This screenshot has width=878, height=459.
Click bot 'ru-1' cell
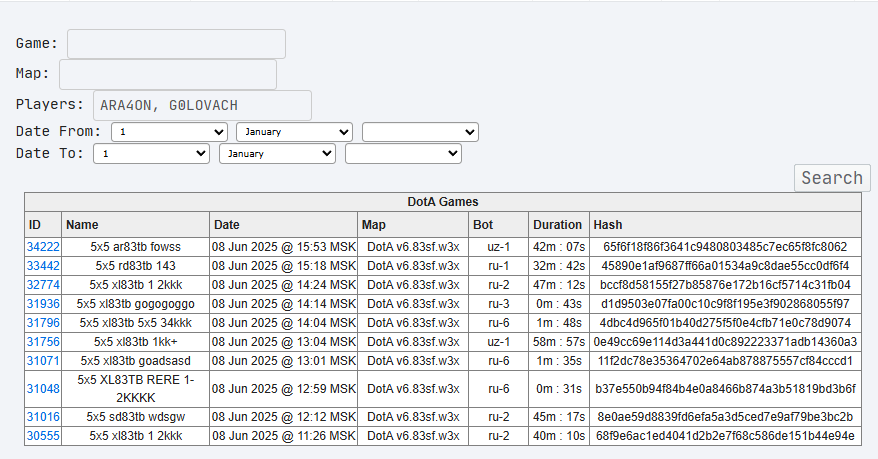[x=498, y=266]
